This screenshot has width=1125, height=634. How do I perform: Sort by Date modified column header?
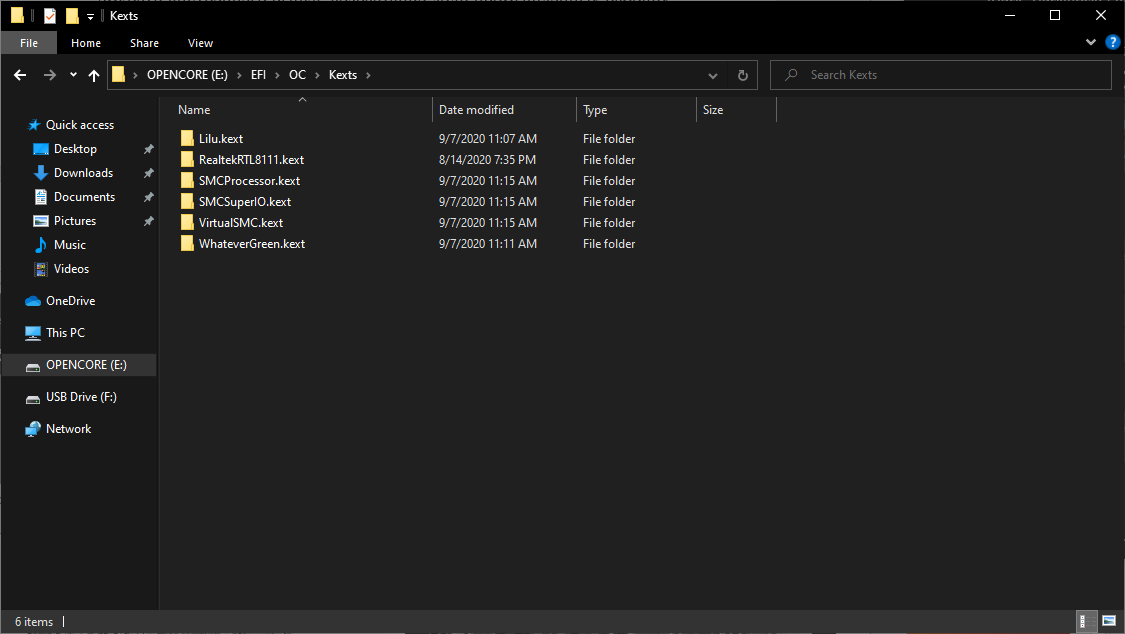tap(504, 110)
